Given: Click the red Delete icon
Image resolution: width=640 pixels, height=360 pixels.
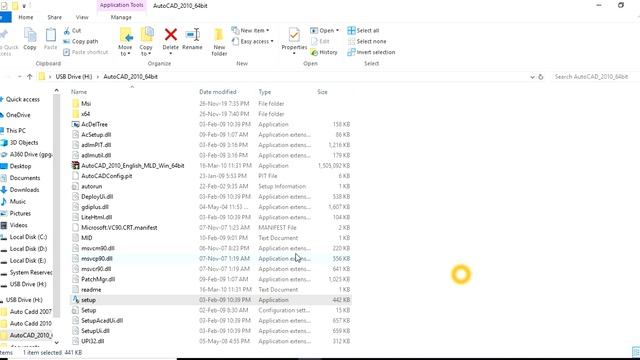Looking at the screenshot, I should pos(171,35).
